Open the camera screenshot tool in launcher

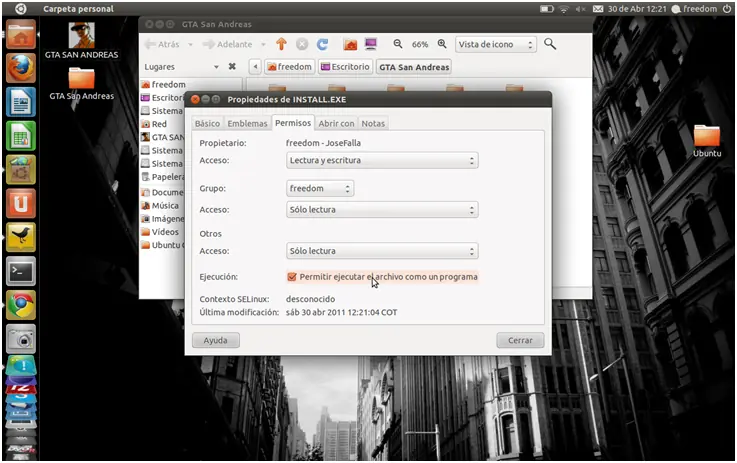pyautogui.click(x=21, y=339)
